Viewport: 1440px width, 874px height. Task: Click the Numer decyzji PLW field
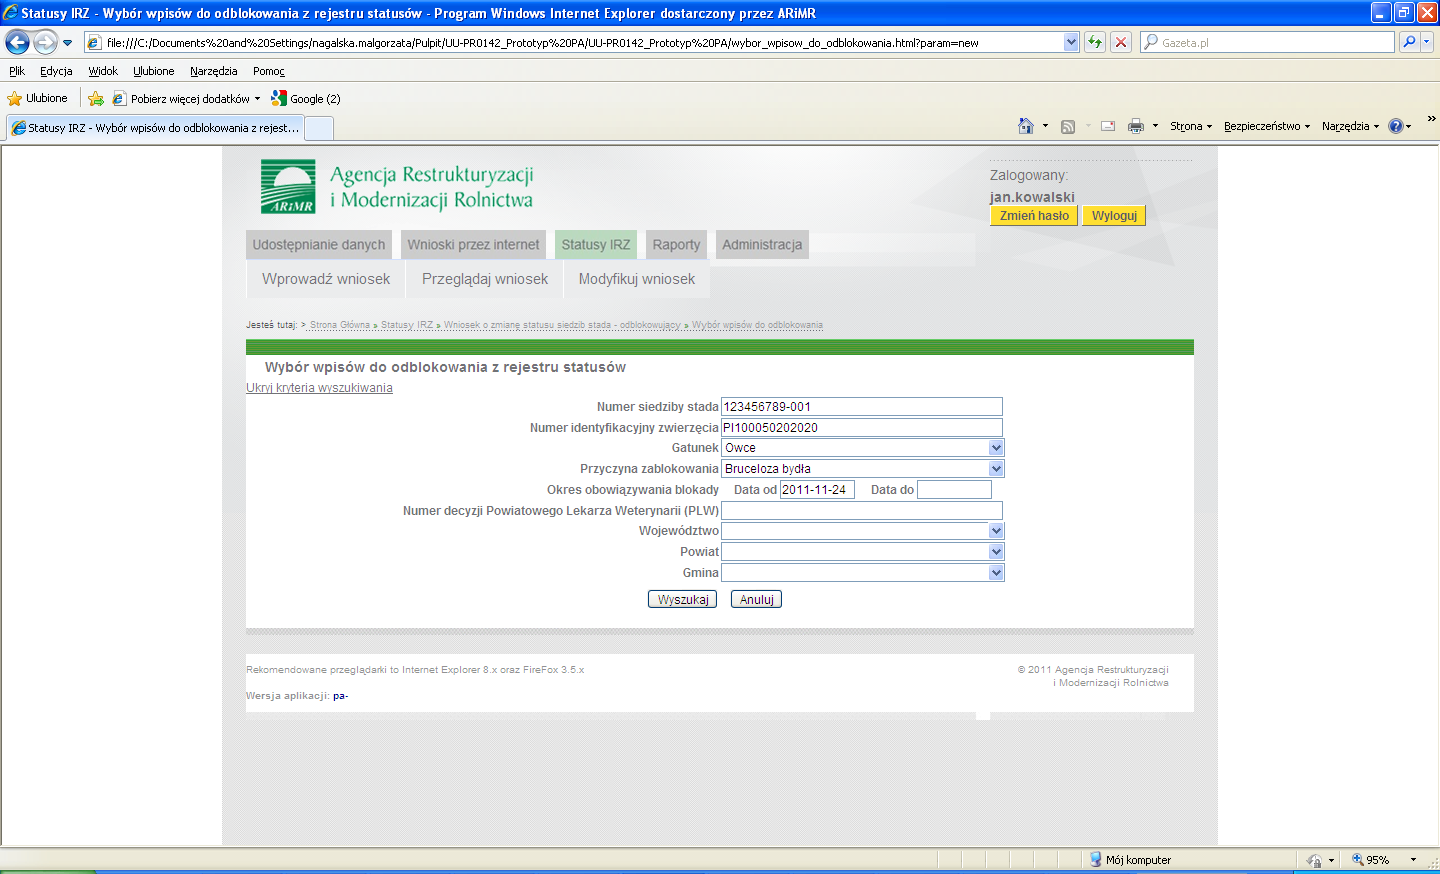point(862,511)
